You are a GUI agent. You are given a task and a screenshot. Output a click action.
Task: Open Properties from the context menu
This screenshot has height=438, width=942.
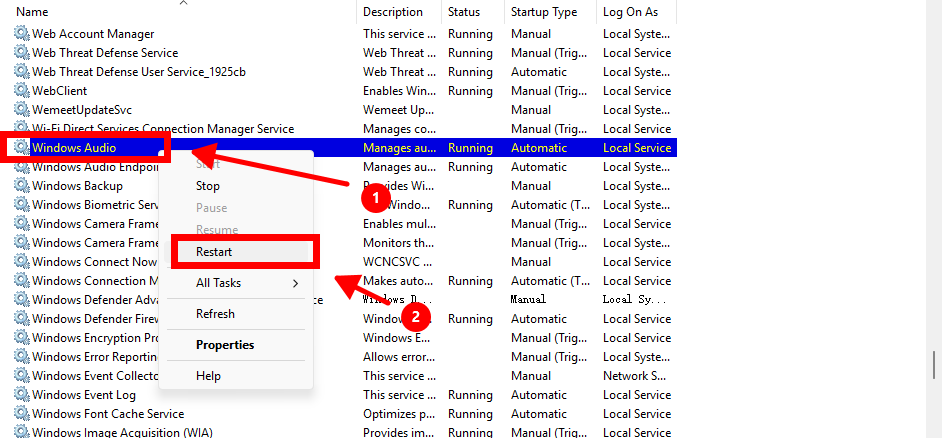click(x=225, y=345)
